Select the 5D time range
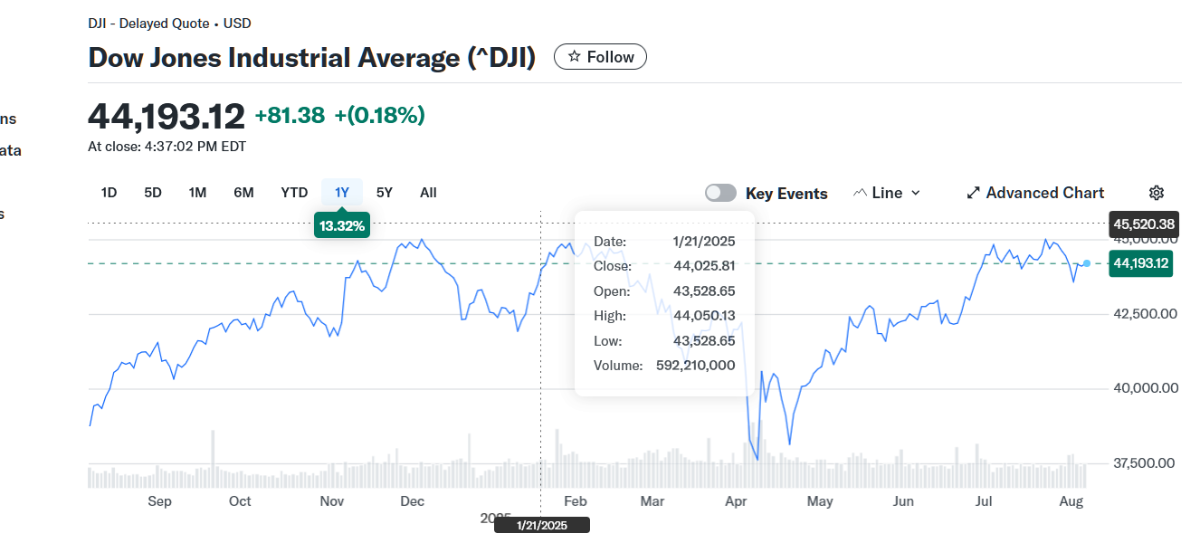Image resolution: width=1200 pixels, height=543 pixels. [x=153, y=193]
